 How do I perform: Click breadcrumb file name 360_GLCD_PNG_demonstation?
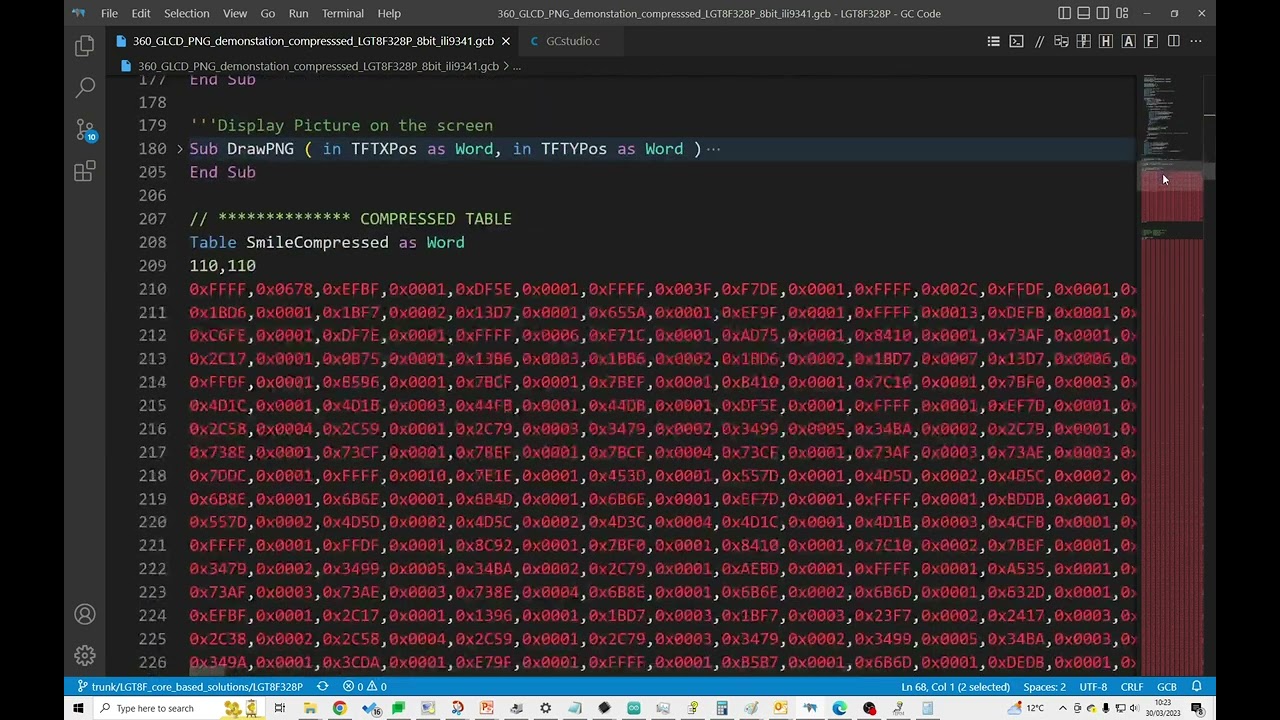318,66
